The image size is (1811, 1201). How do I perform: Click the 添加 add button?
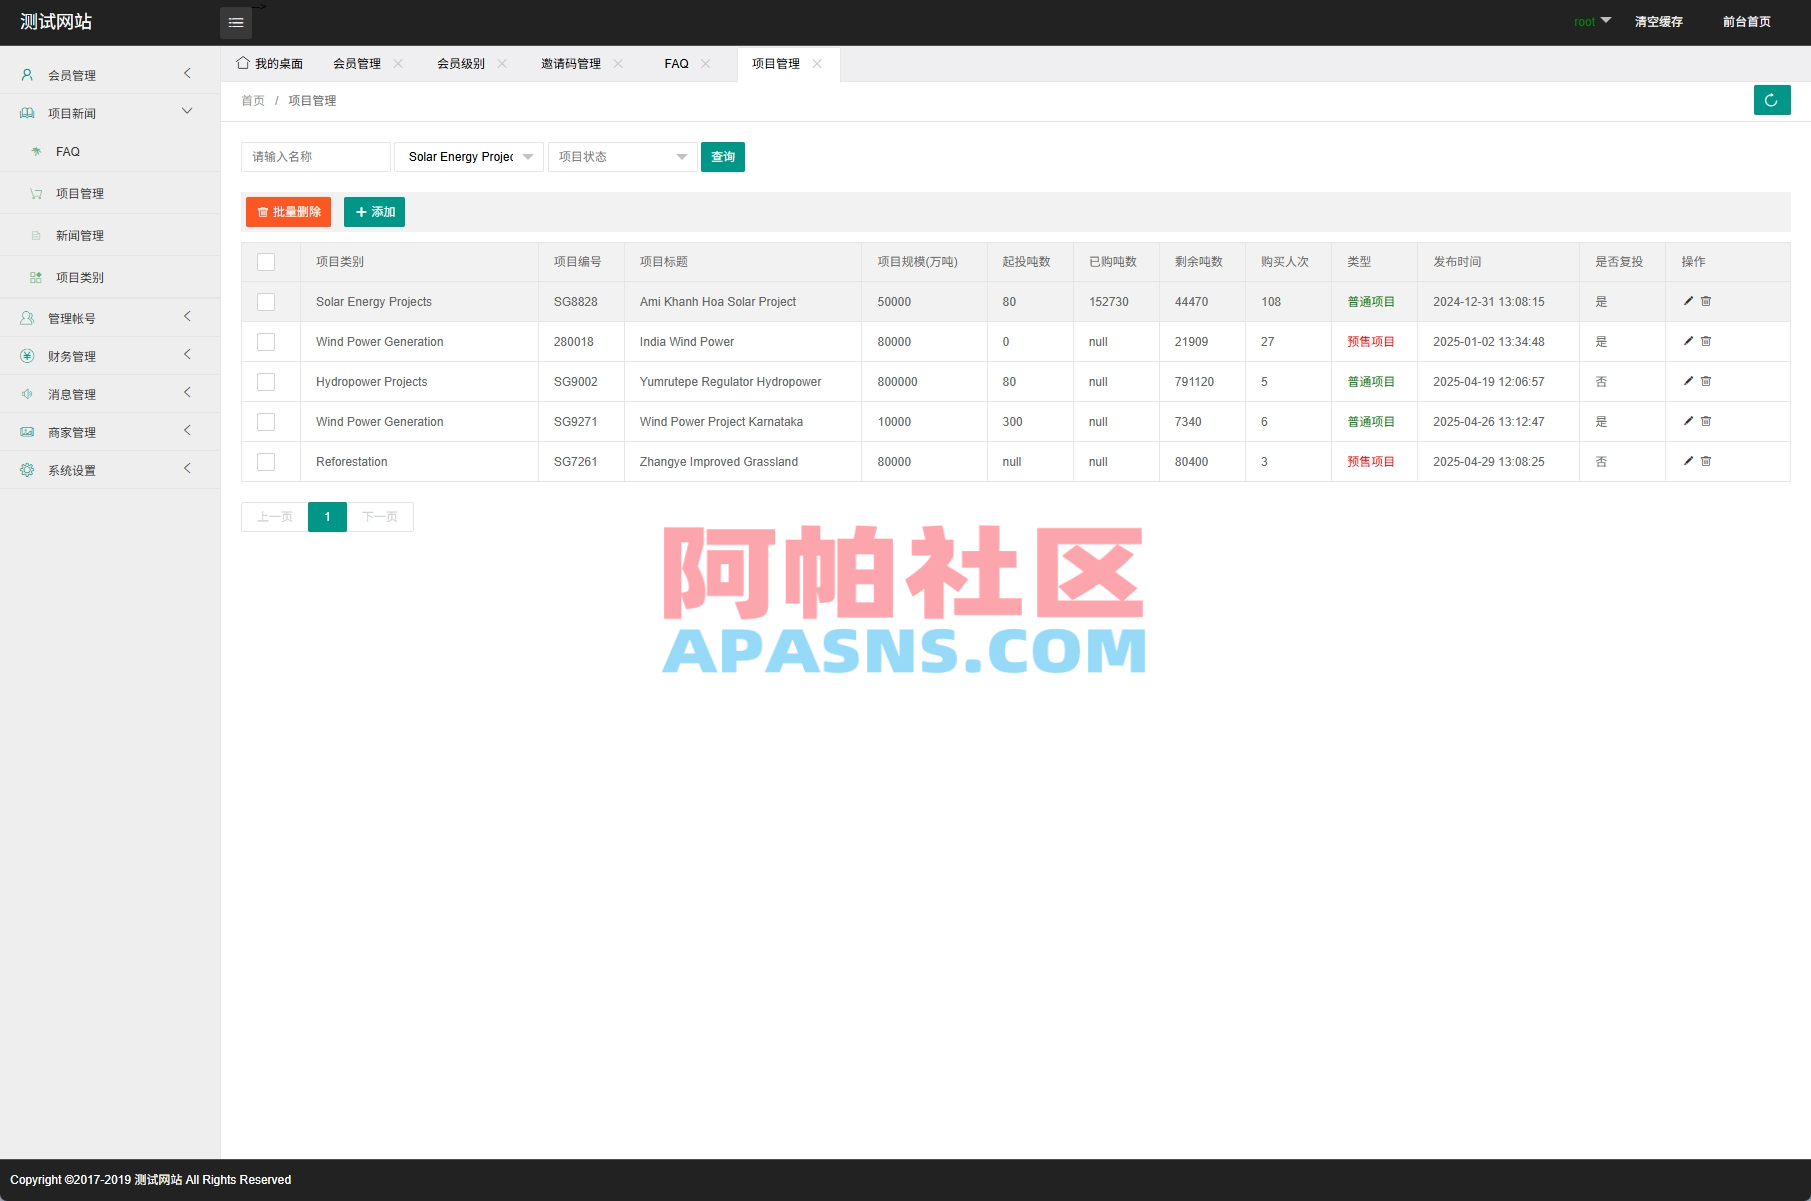tap(374, 212)
